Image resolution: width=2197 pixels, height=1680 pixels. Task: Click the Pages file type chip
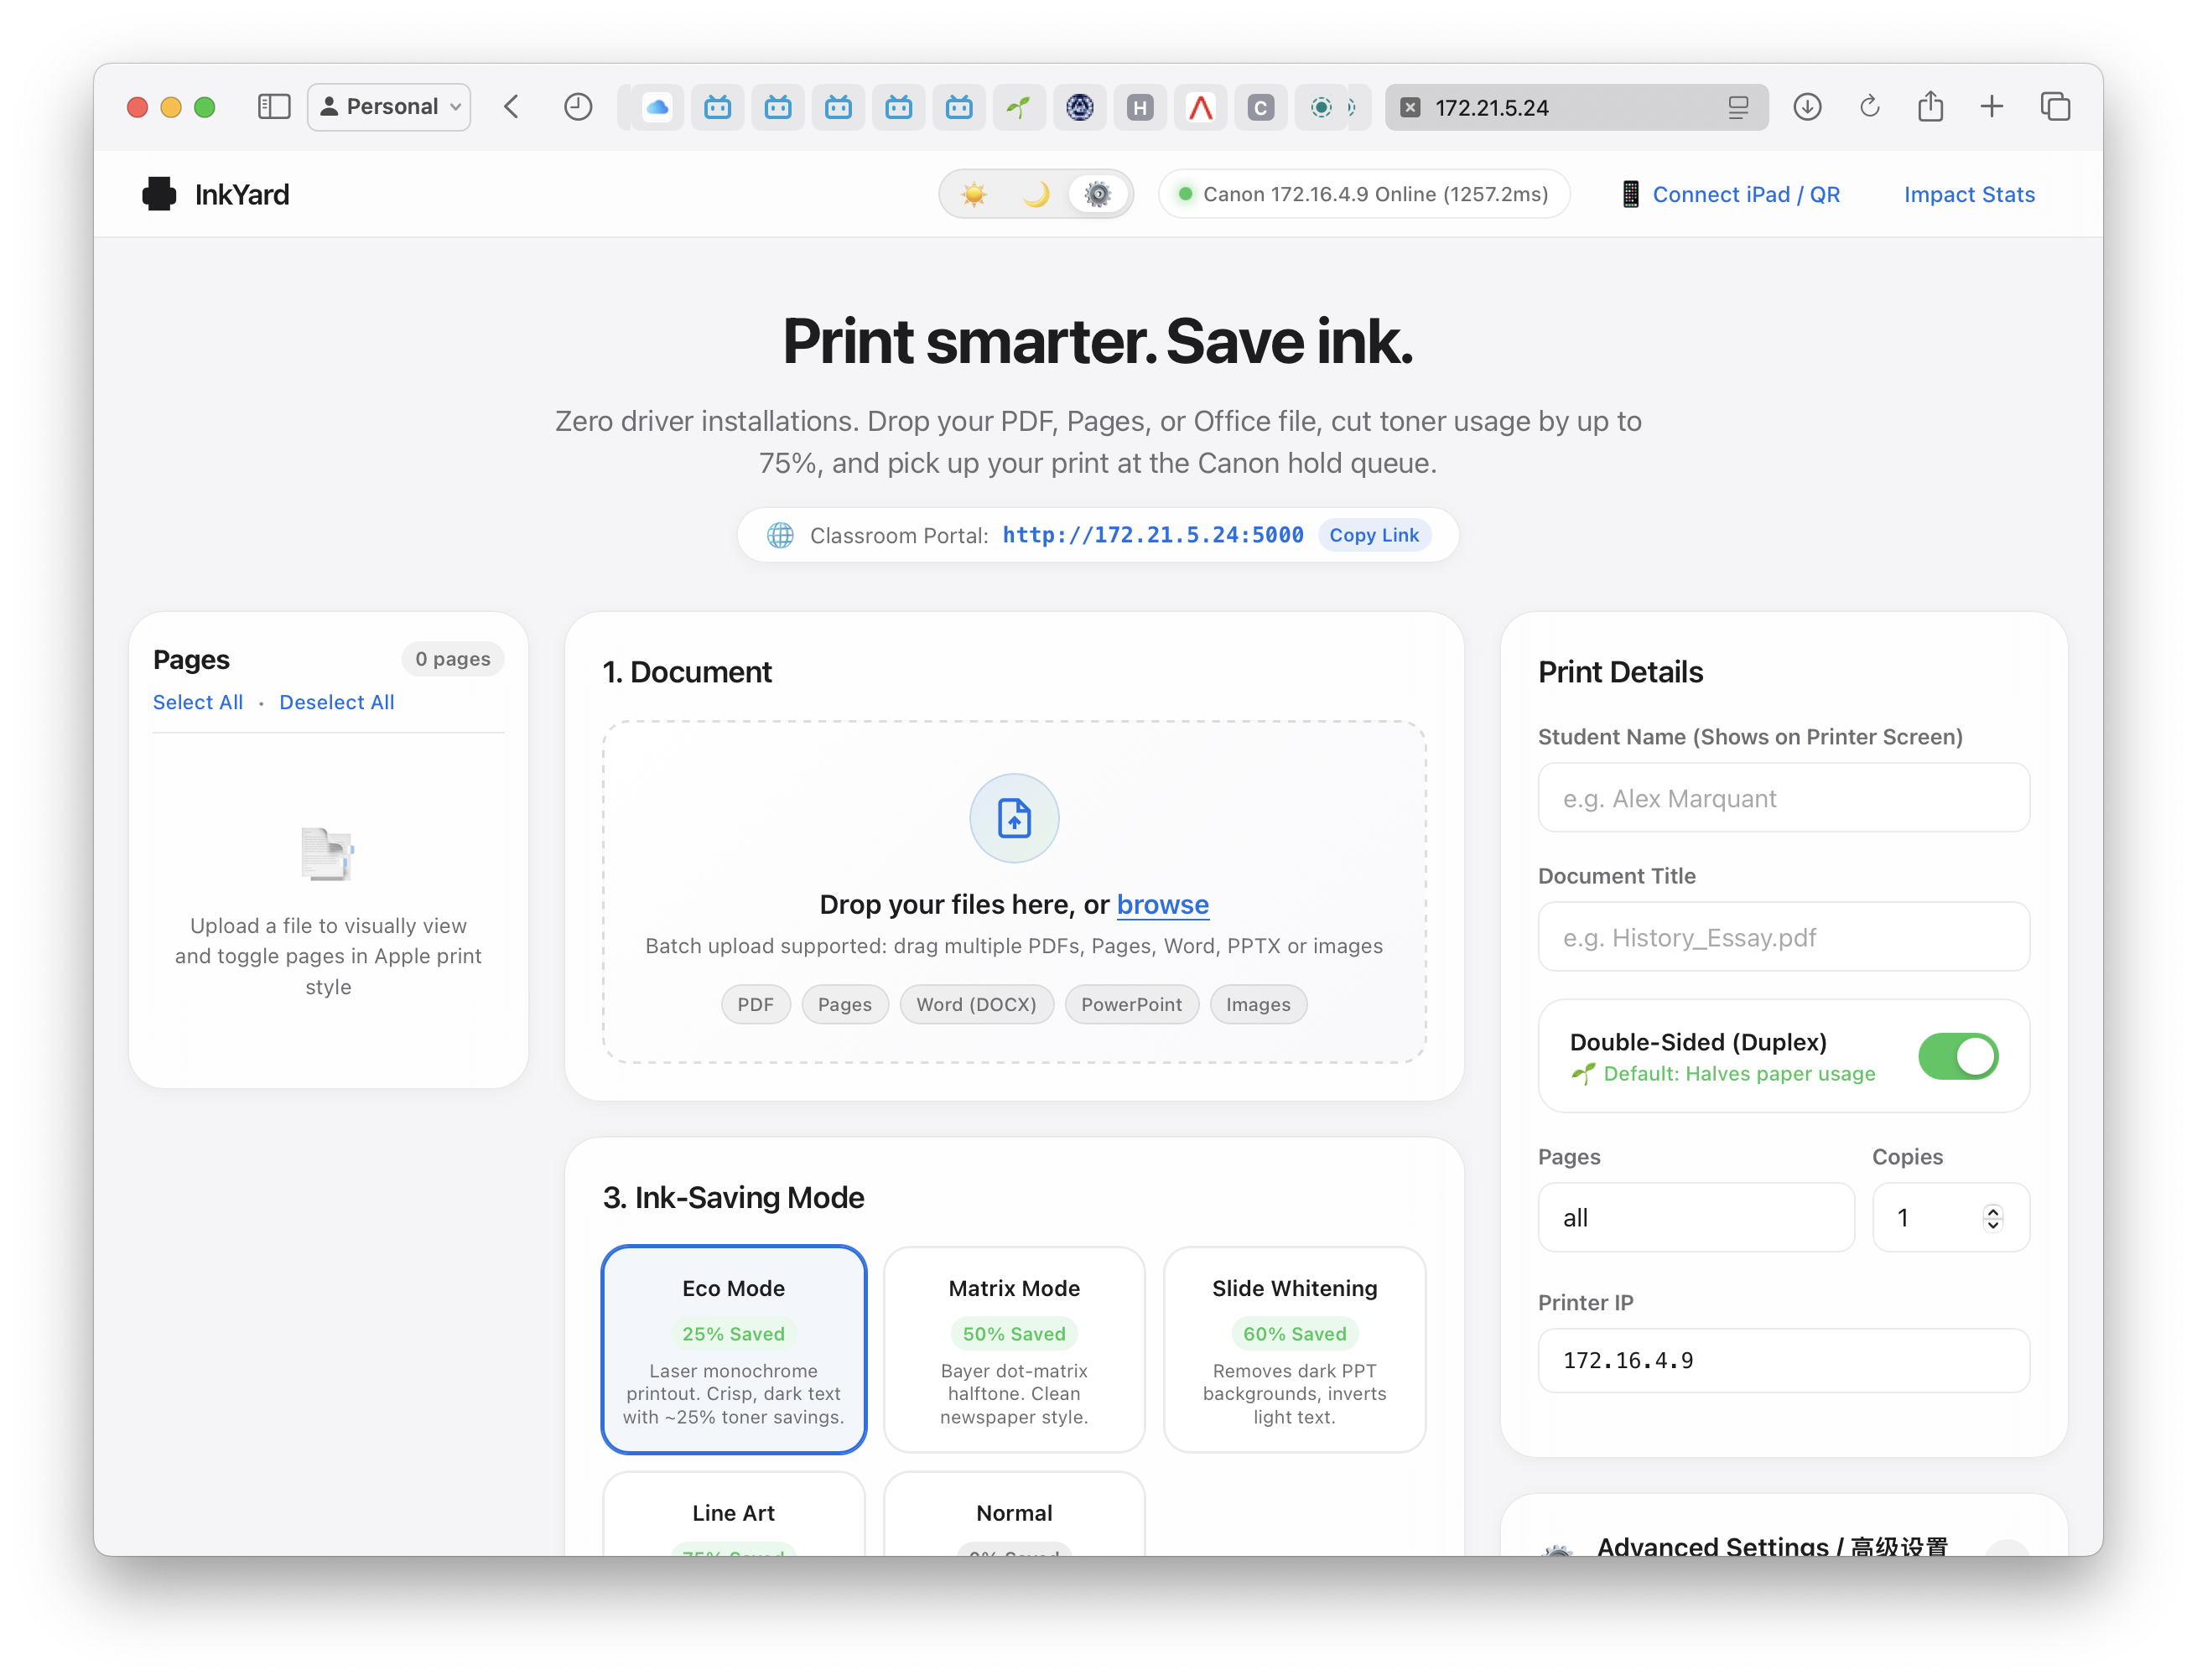pyautogui.click(x=844, y=1004)
